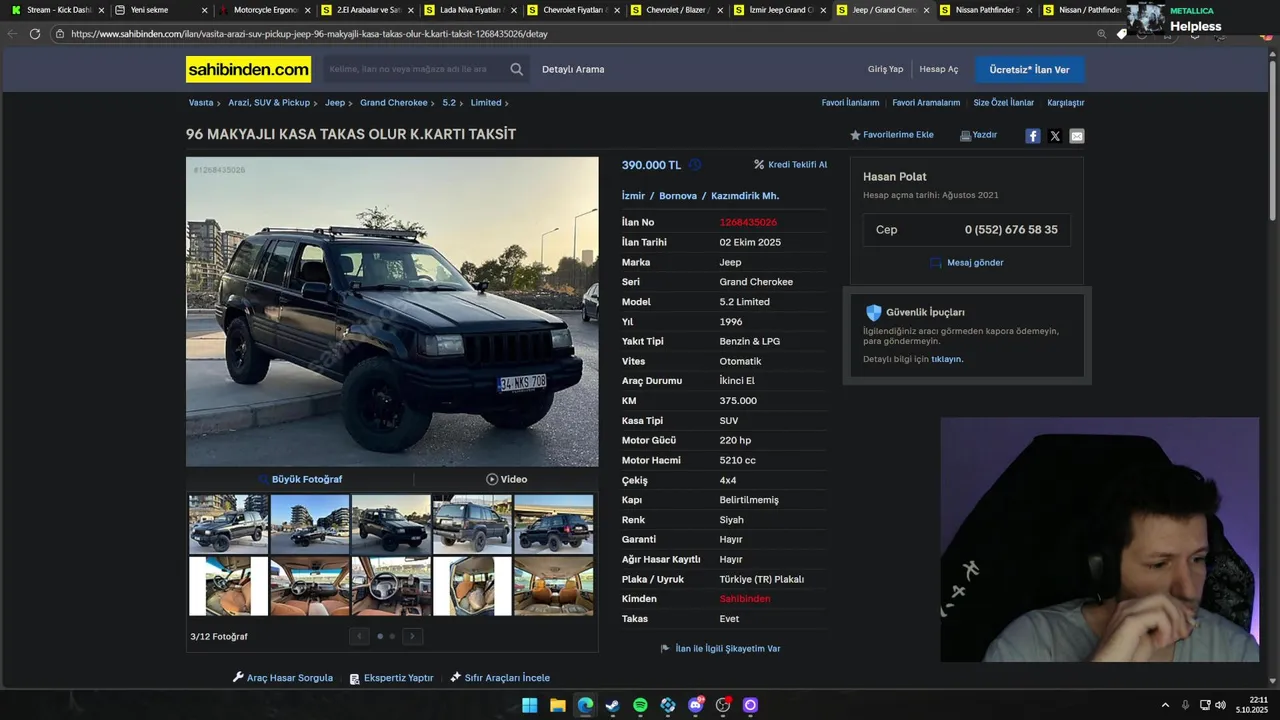Viewport: 1280px width, 720px height.
Task: Switch to Stream - Kick Dashboard tab
Action: click(x=57, y=10)
